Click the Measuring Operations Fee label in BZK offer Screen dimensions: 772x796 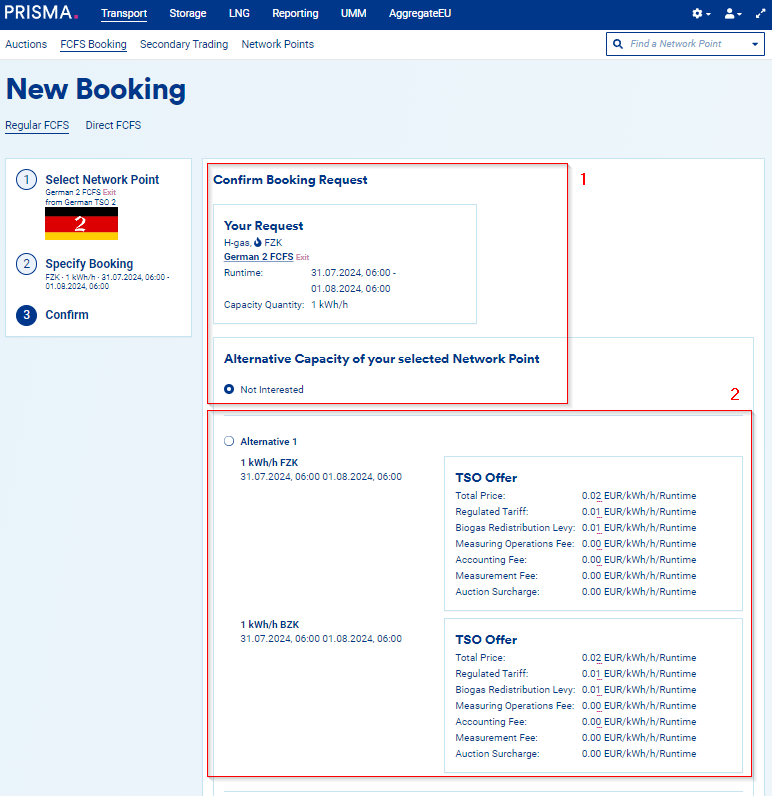[x=515, y=706]
